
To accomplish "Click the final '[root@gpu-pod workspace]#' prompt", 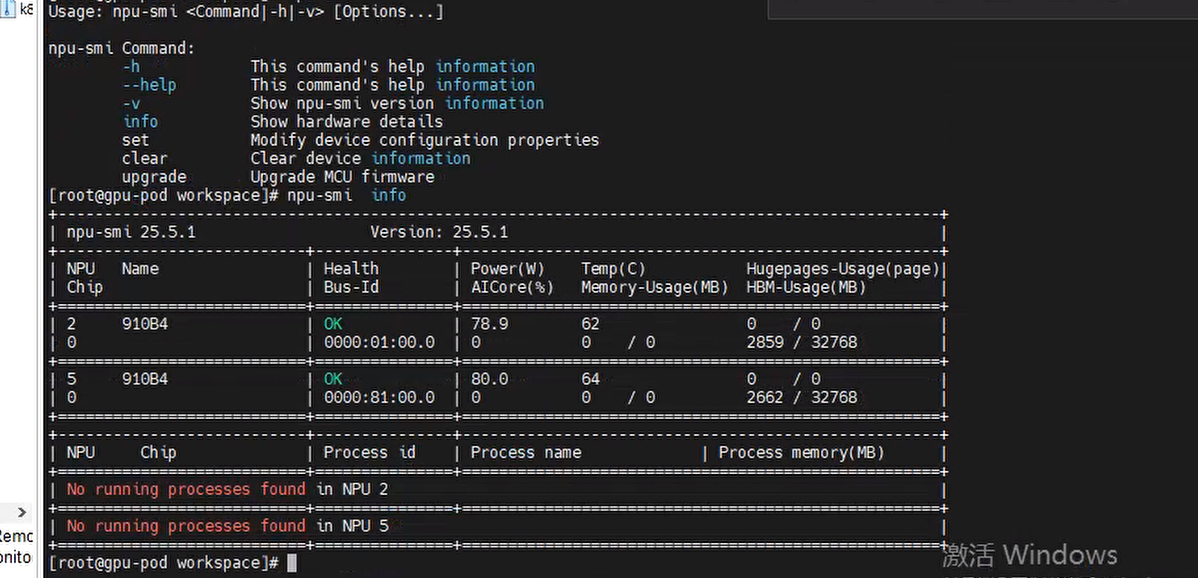I will [x=163, y=563].
